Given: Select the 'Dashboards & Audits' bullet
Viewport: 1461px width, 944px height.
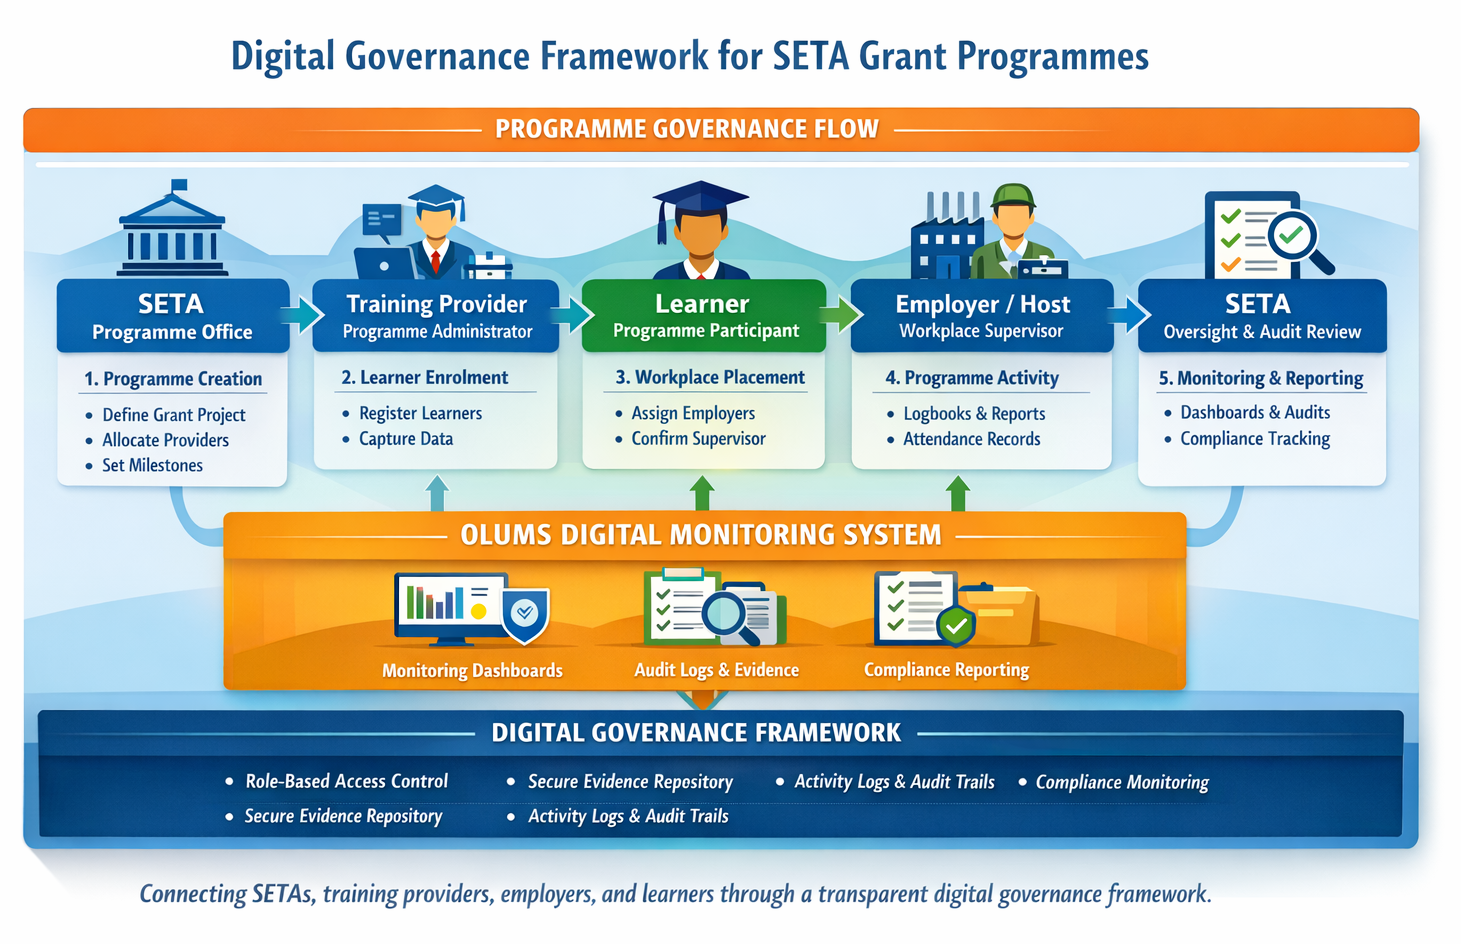Looking at the screenshot, I should pyautogui.click(x=1255, y=413).
